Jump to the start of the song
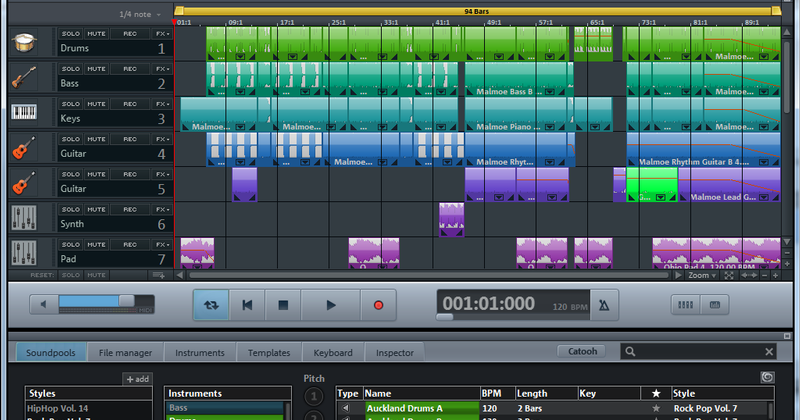 click(247, 305)
